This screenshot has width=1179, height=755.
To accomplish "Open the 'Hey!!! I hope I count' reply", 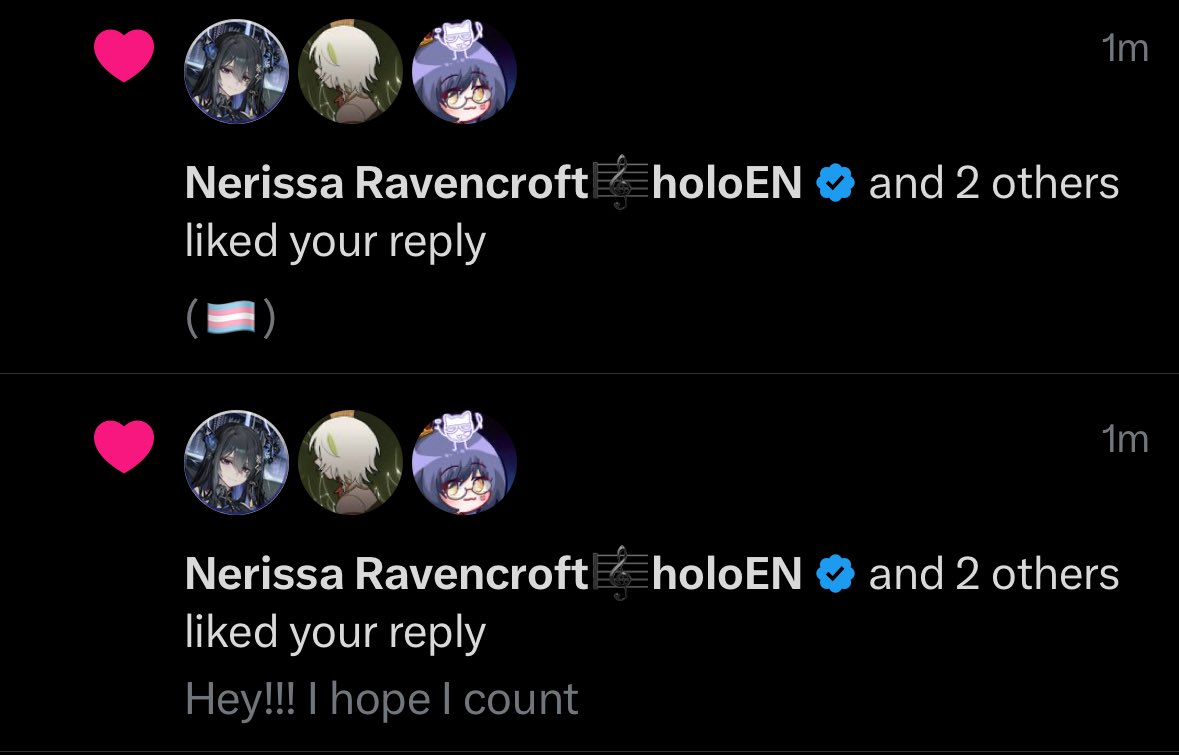I will [x=382, y=700].
